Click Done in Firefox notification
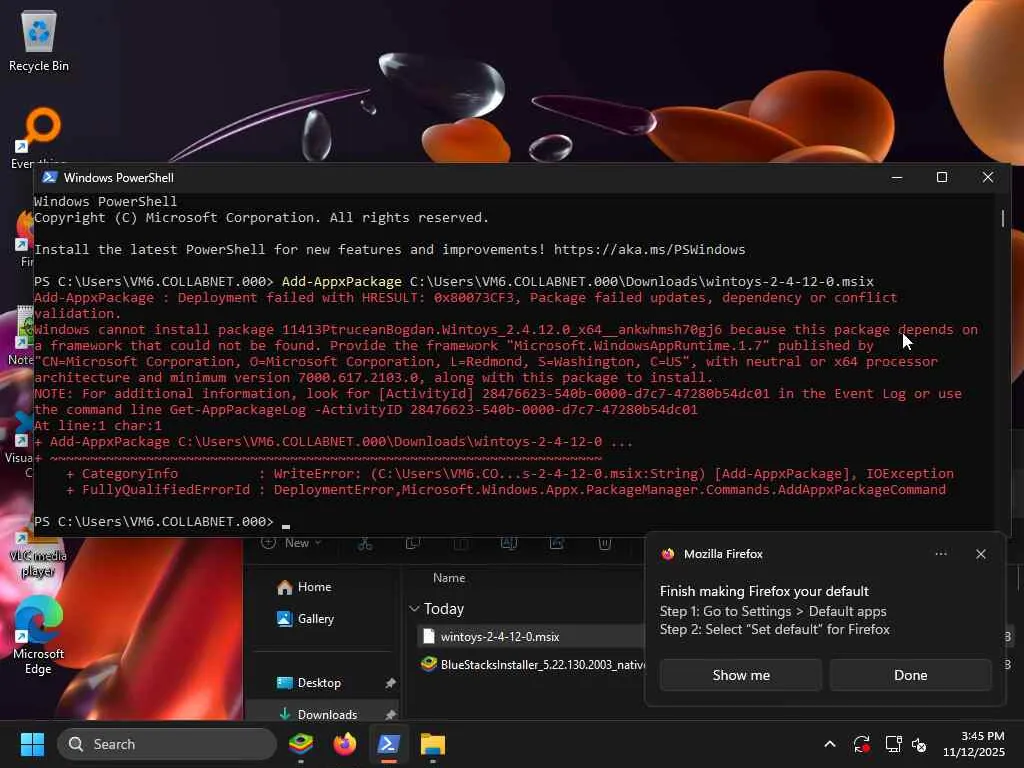Screen dimensions: 1024x768 pyautogui.click(x=910, y=675)
